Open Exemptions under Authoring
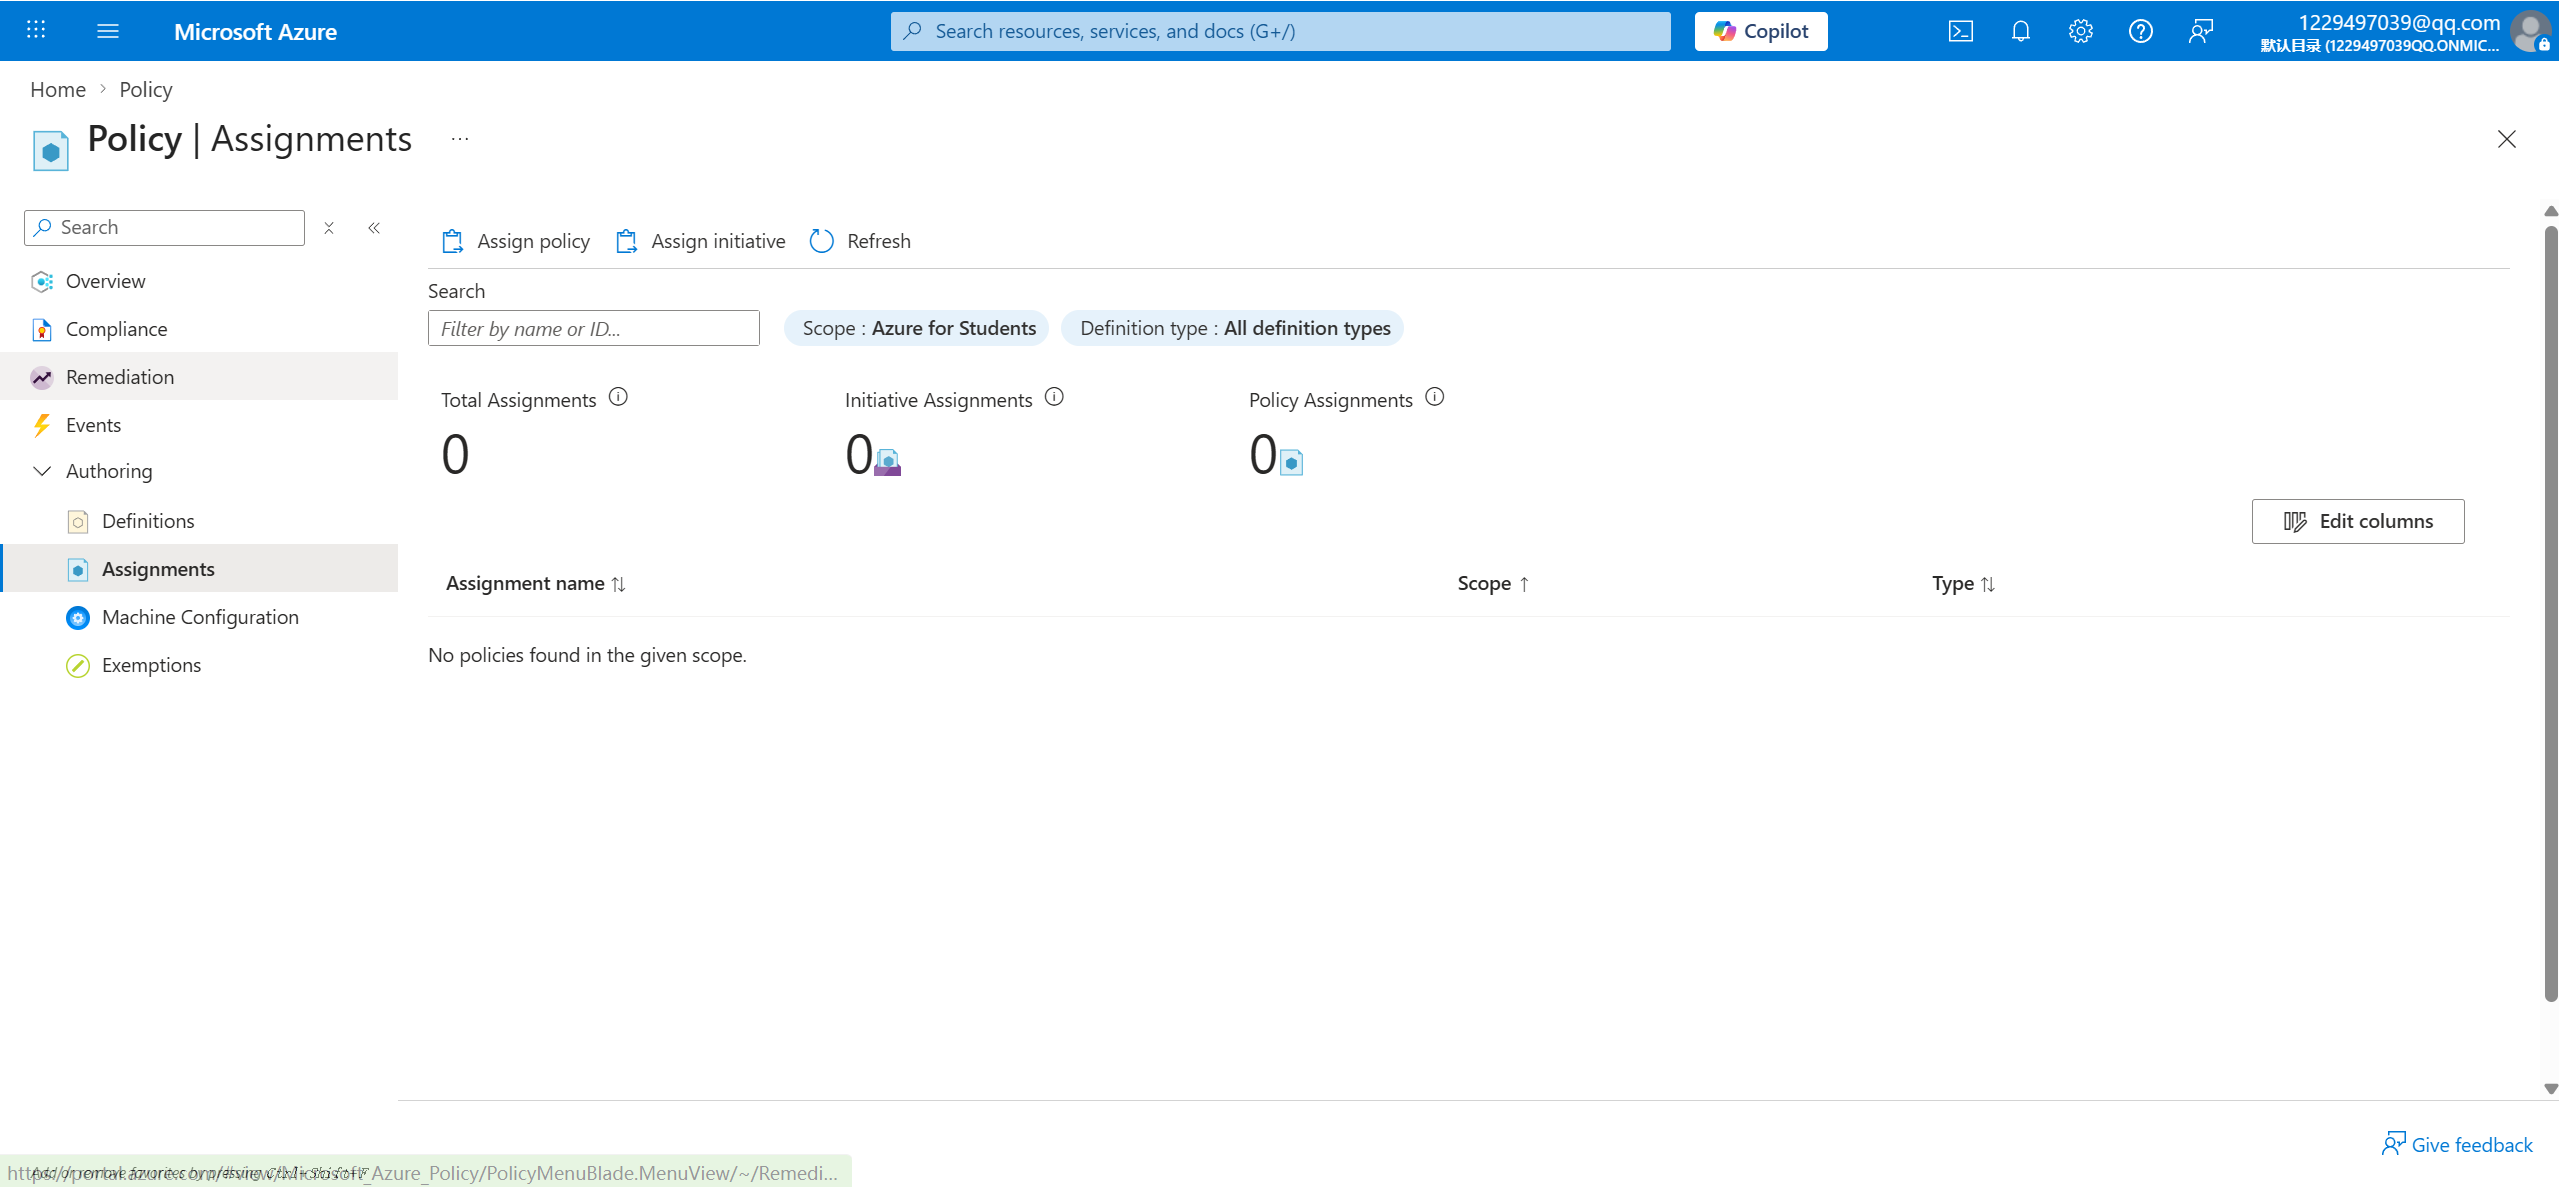Image resolution: width=2559 pixels, height=1187 pixels. click(200, 665)
